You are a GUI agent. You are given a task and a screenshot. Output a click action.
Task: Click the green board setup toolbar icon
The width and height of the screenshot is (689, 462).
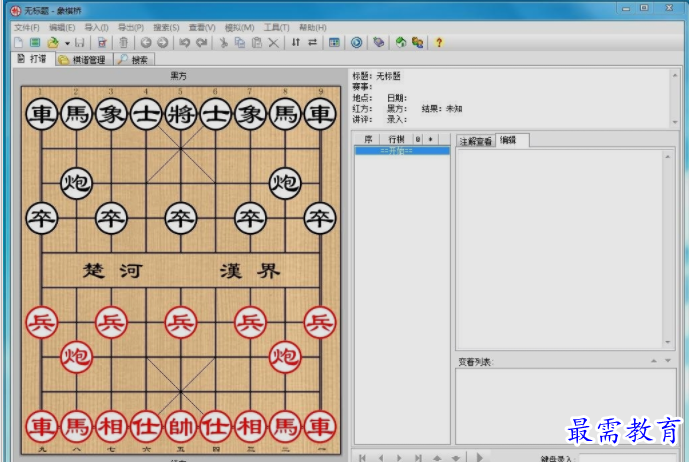pyautogui.click(x=35, y=43)
